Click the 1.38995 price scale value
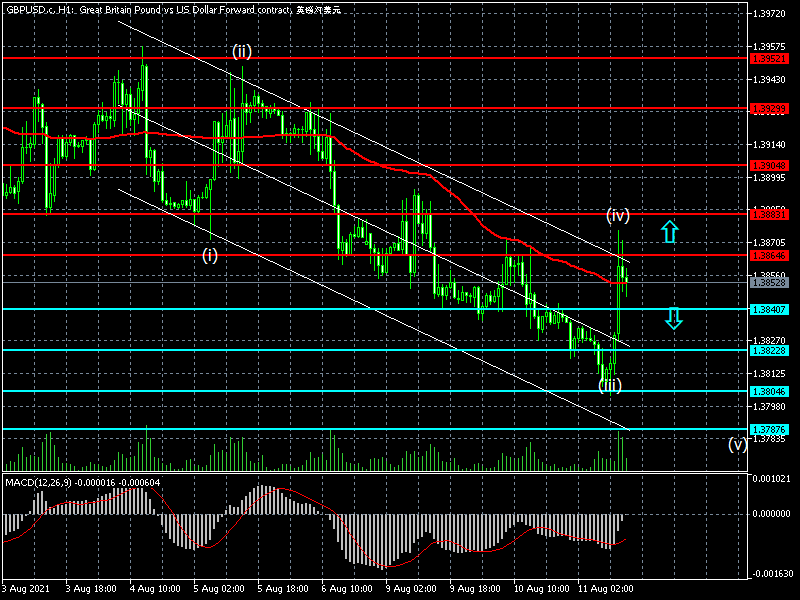The width and height of the screenshot is (800, 600). click(769, 178)
